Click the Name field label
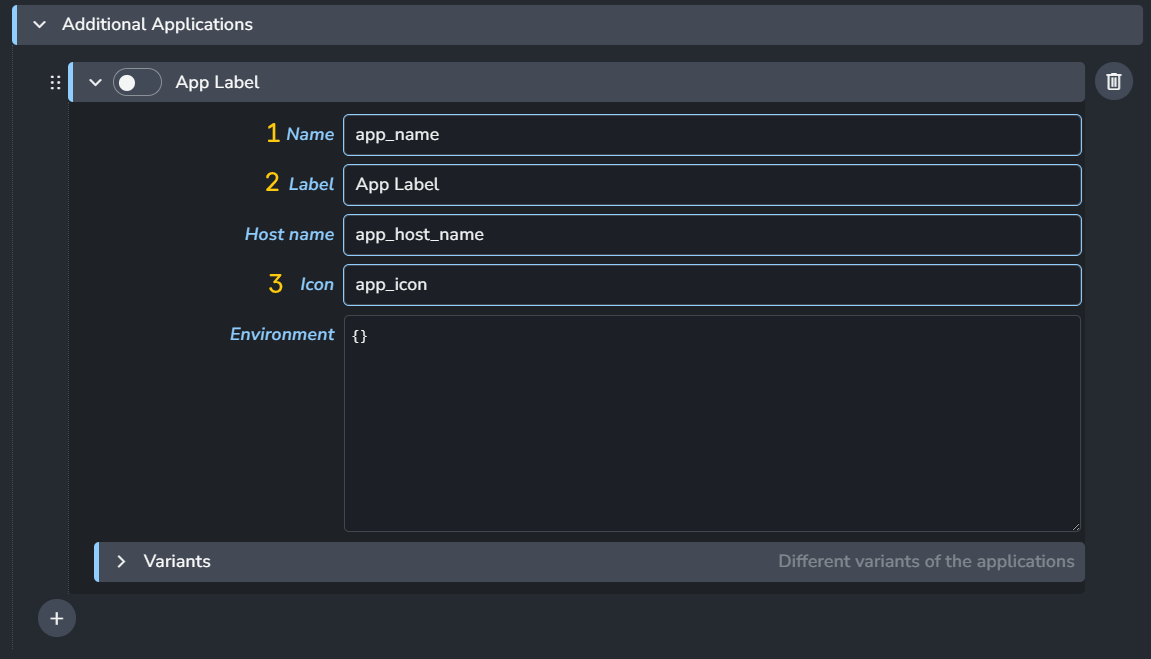 click(310, 134)
